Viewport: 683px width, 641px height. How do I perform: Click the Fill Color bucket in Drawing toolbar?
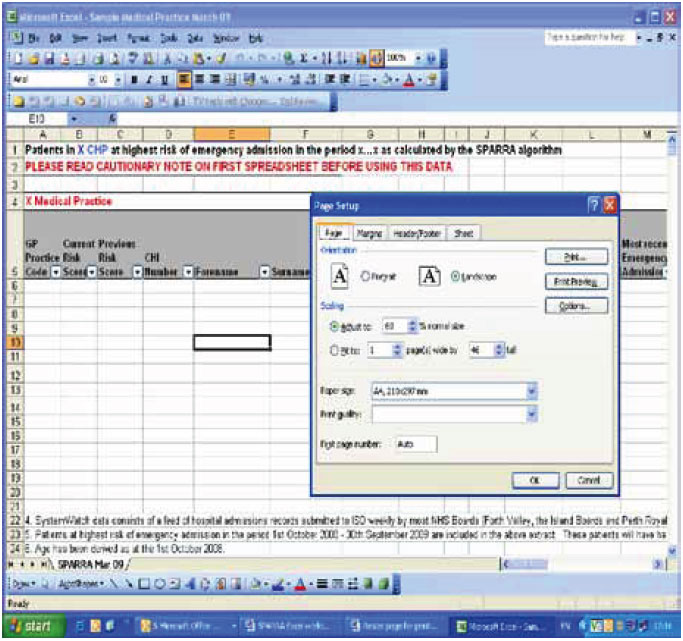(x=257, y=584)
